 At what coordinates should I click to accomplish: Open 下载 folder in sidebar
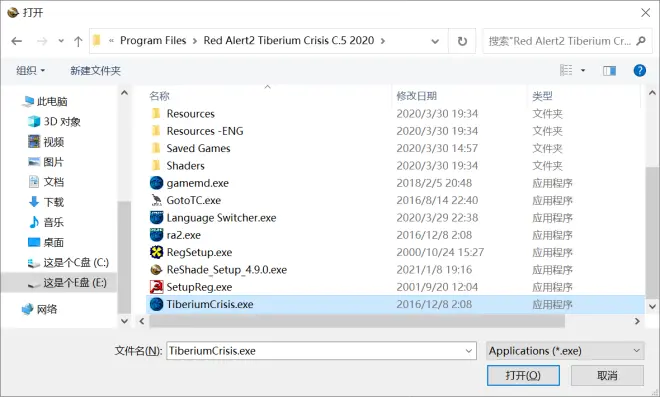pos(46,202)
